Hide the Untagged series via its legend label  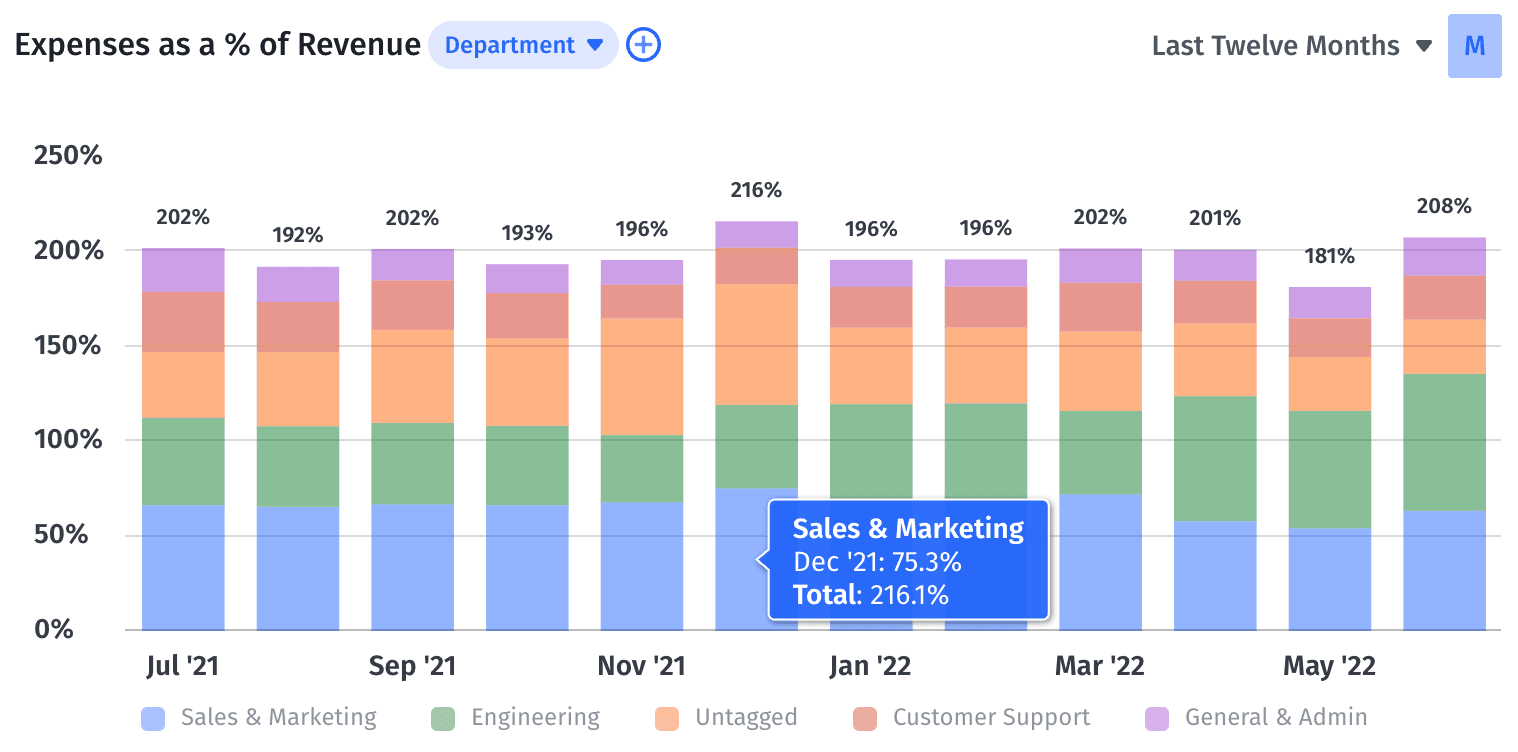pos(746,717)
